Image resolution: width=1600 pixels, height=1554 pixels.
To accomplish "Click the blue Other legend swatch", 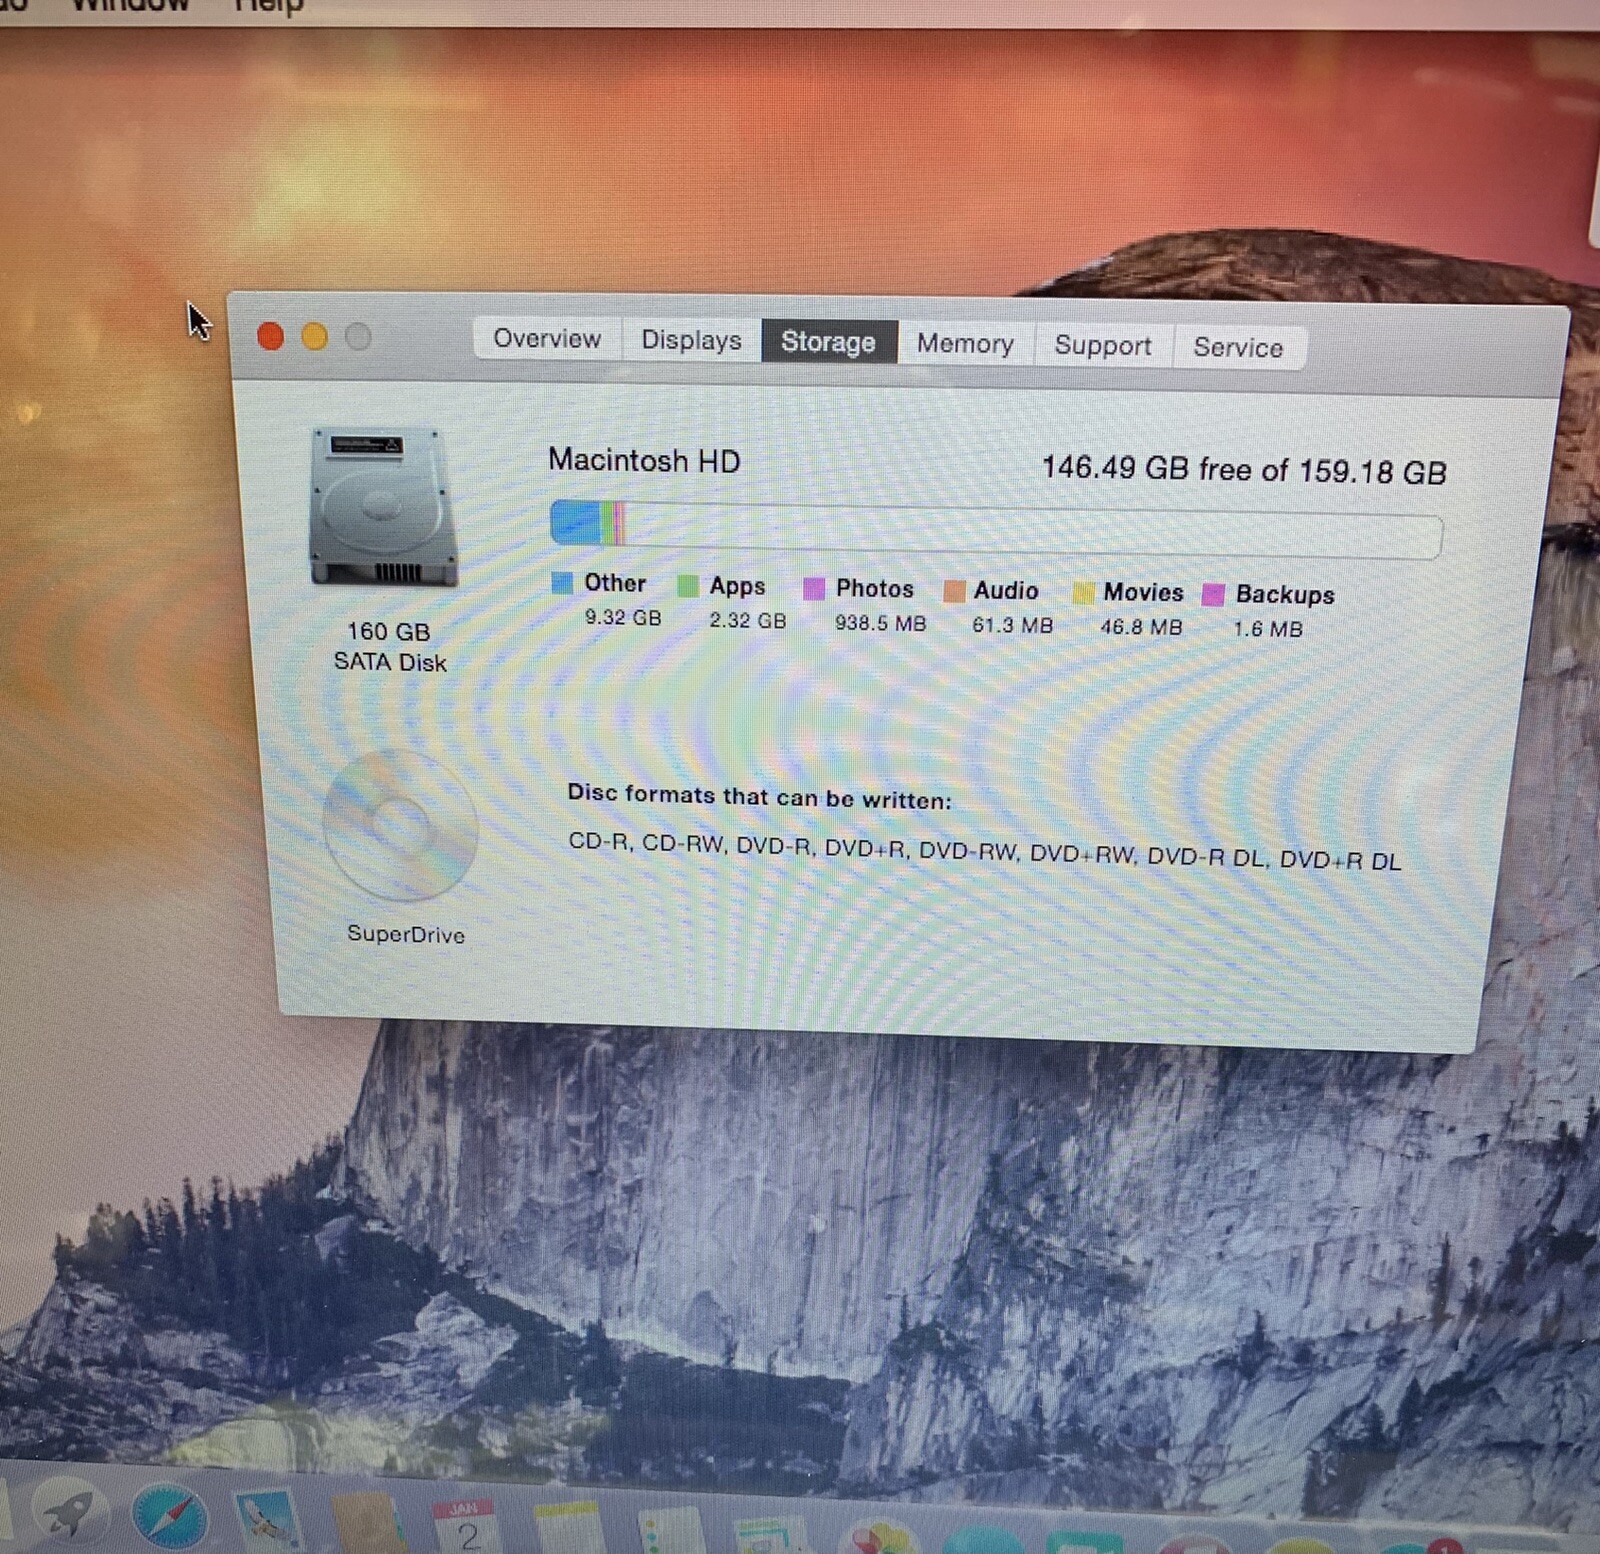I will pyautogui.click(x=562, y=583).
